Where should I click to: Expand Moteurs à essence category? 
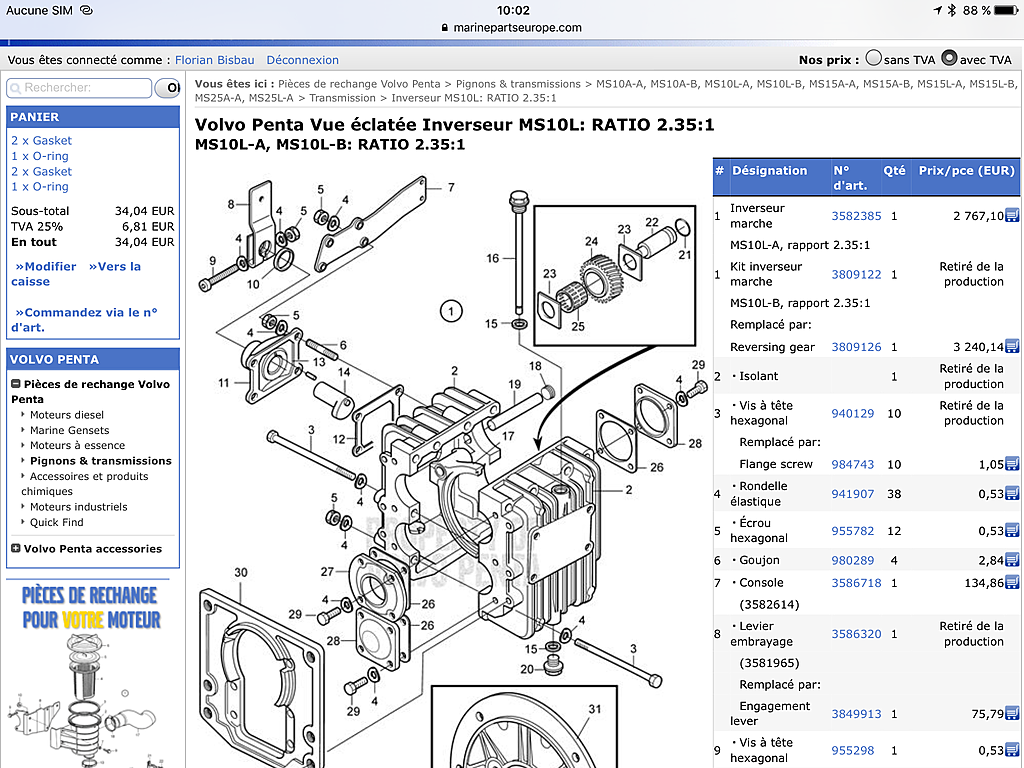point(77,445)
